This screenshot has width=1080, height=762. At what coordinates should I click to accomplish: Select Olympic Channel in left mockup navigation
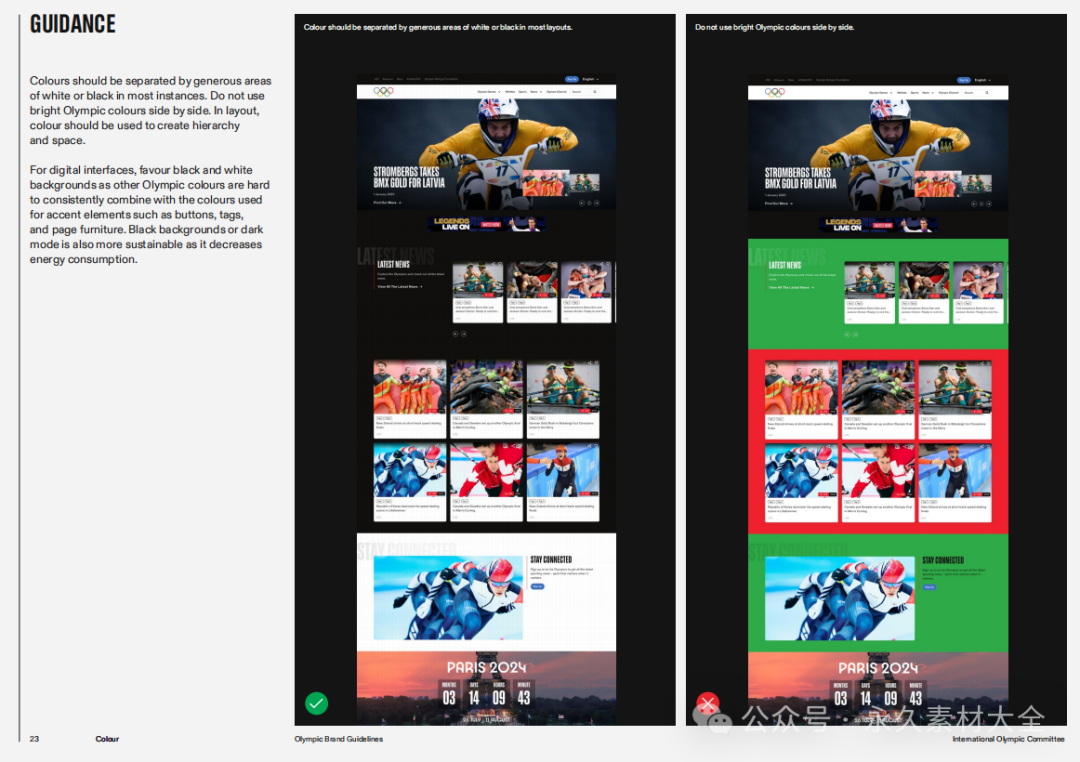557,92
